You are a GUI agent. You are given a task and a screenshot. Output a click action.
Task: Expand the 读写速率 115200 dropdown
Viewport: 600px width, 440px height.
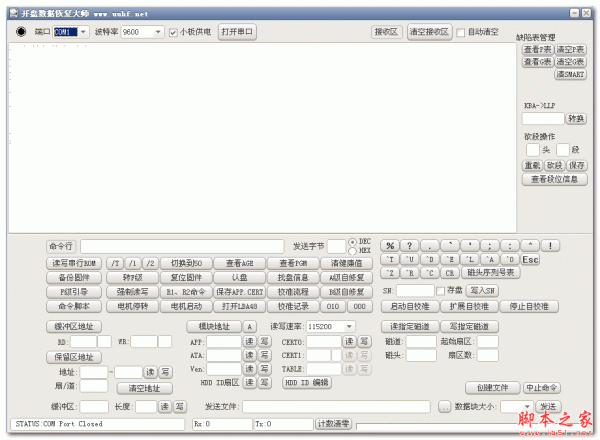coord(349,327)
